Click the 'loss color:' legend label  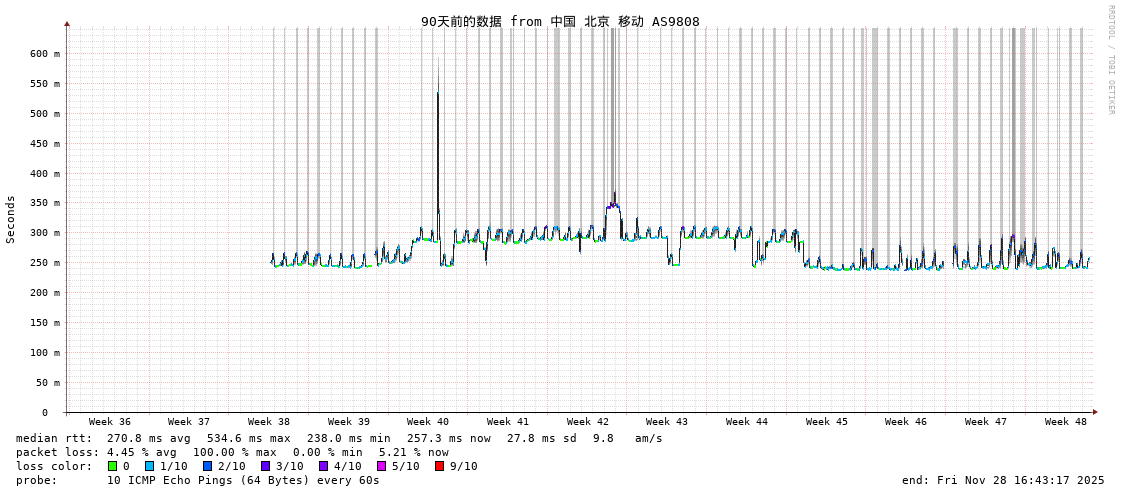pyautogui.click(x=54, y=466)
